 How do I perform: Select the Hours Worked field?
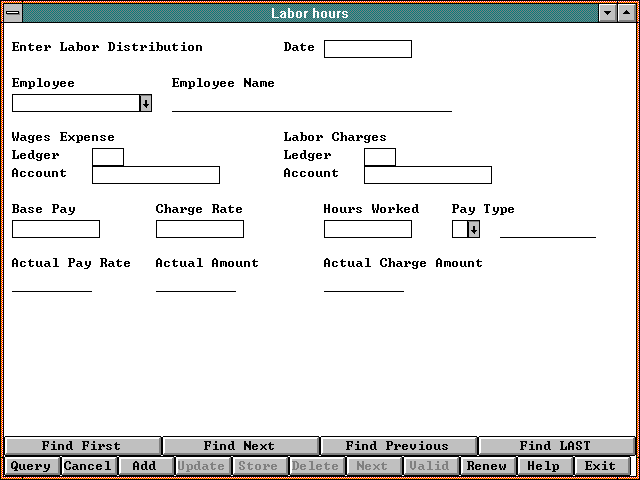(367, 229)
